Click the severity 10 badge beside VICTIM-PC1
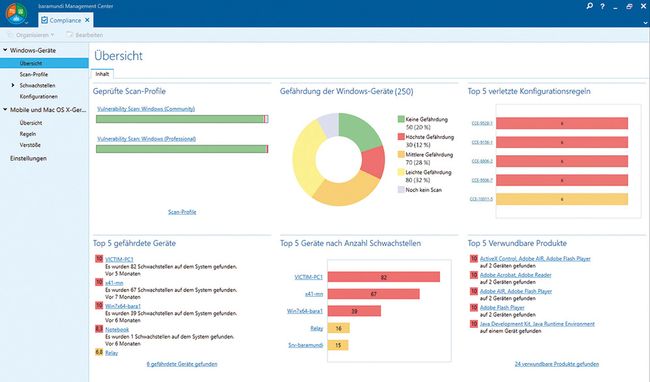 click(x=99, y=259)
